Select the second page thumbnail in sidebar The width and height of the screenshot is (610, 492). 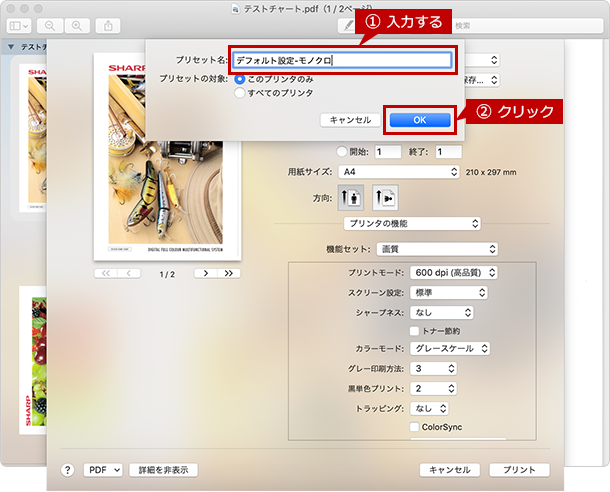tap(33, 360)
